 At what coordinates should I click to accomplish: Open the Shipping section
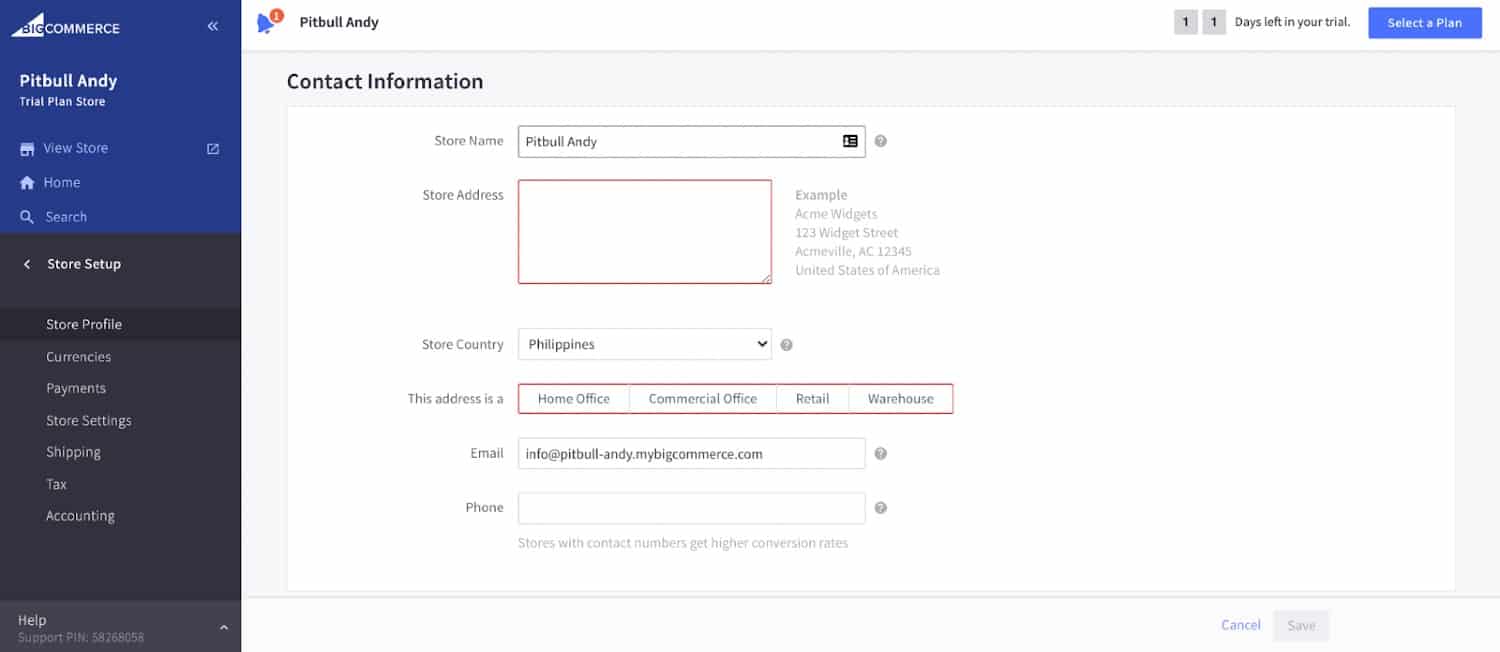[x=74, y=452]
